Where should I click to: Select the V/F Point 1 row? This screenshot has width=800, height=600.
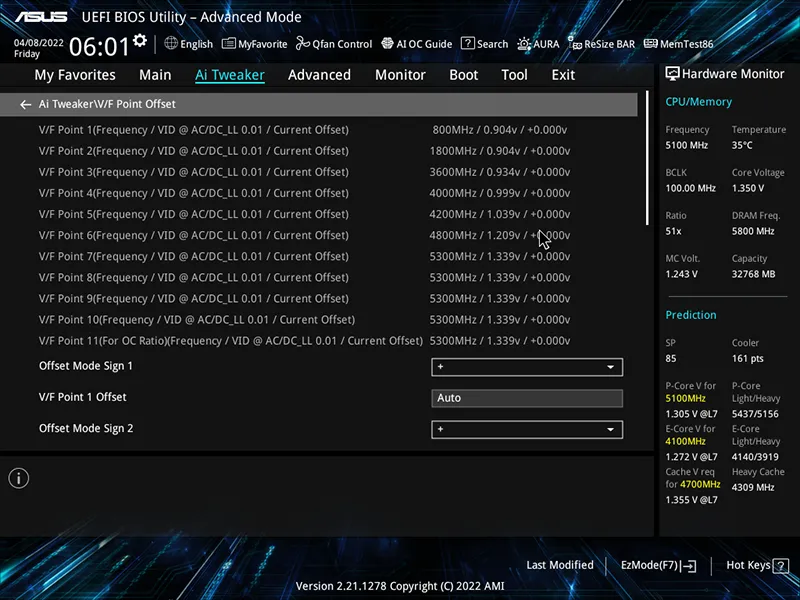click(x=304, y=130)
